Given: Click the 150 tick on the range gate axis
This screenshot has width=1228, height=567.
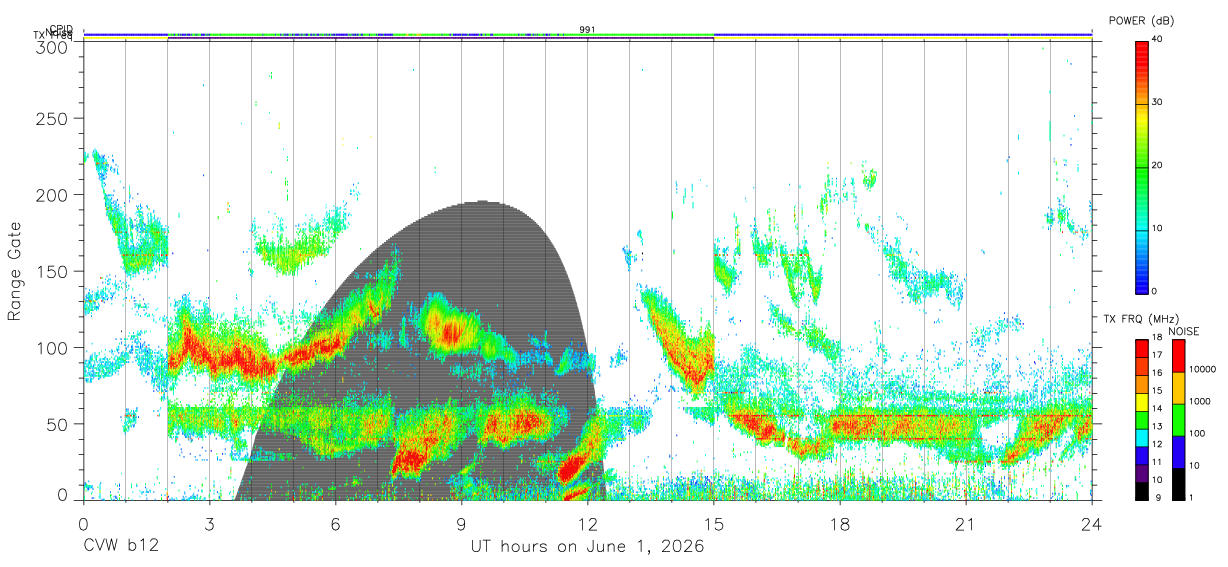Looking at the screenshot, I should coord(52,271).
